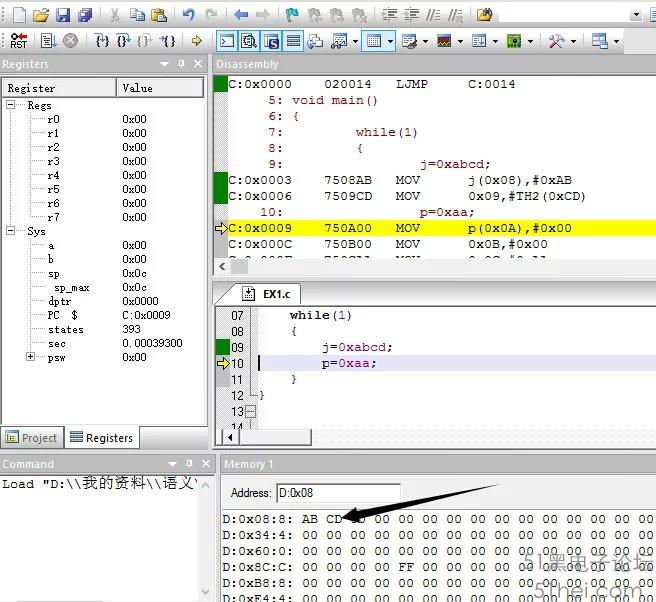Click the Value column header

(159, 88)
